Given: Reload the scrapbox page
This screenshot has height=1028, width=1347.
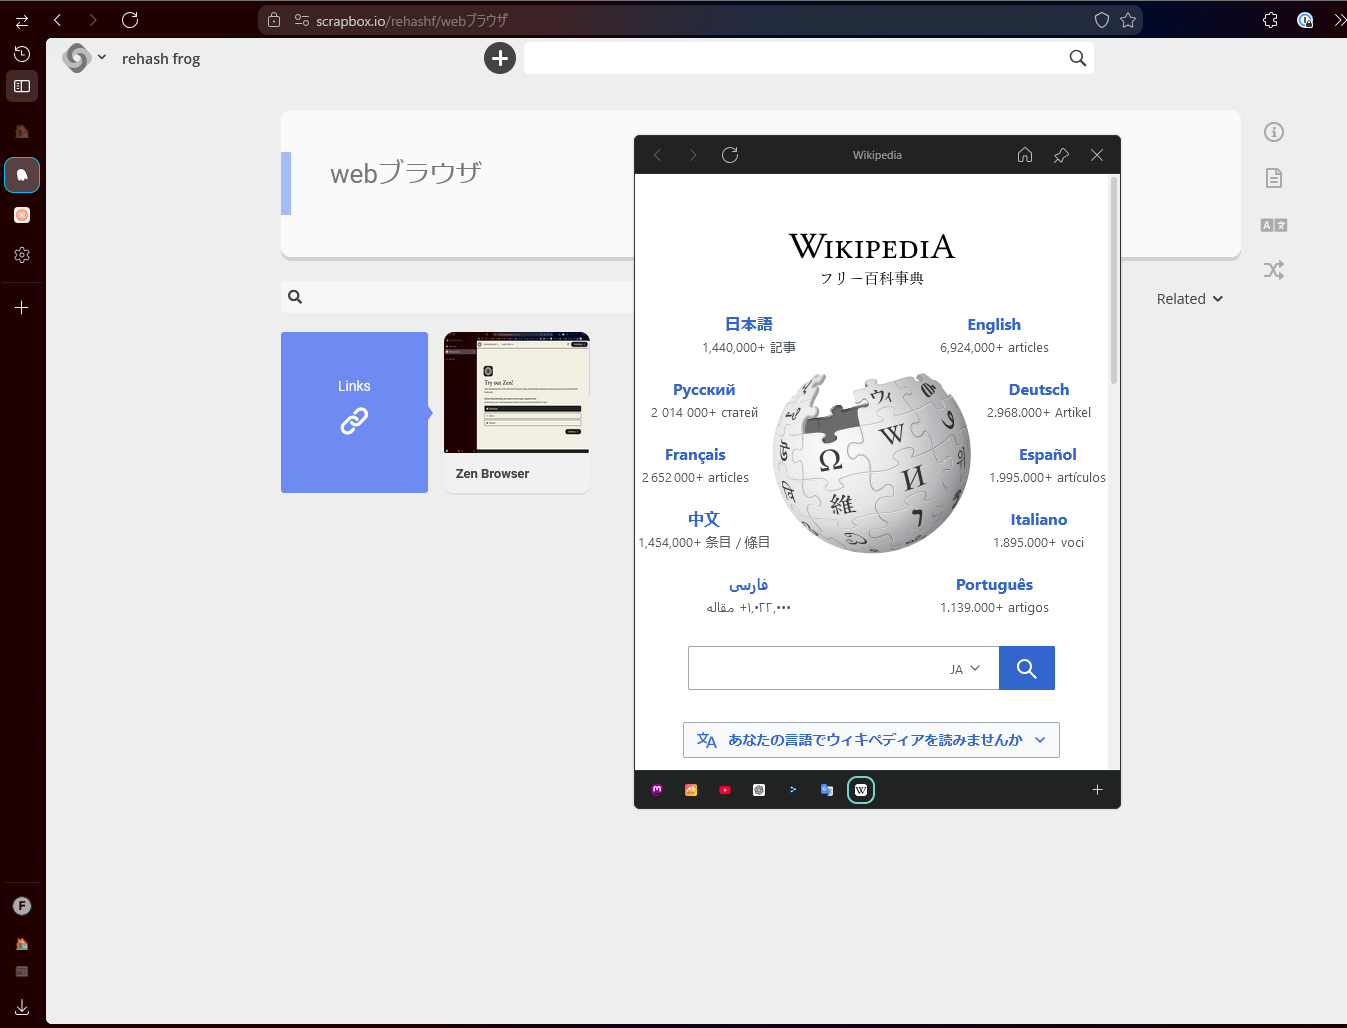Looking at the screenshot, I should click(x=130, y=20).
